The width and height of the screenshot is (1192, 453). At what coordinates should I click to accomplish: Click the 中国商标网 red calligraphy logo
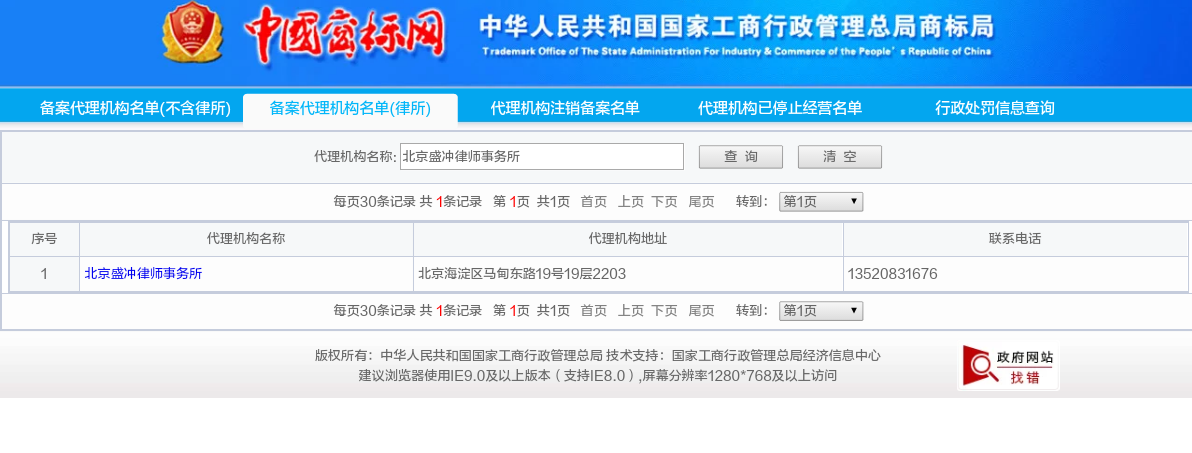tap(344, 34)
